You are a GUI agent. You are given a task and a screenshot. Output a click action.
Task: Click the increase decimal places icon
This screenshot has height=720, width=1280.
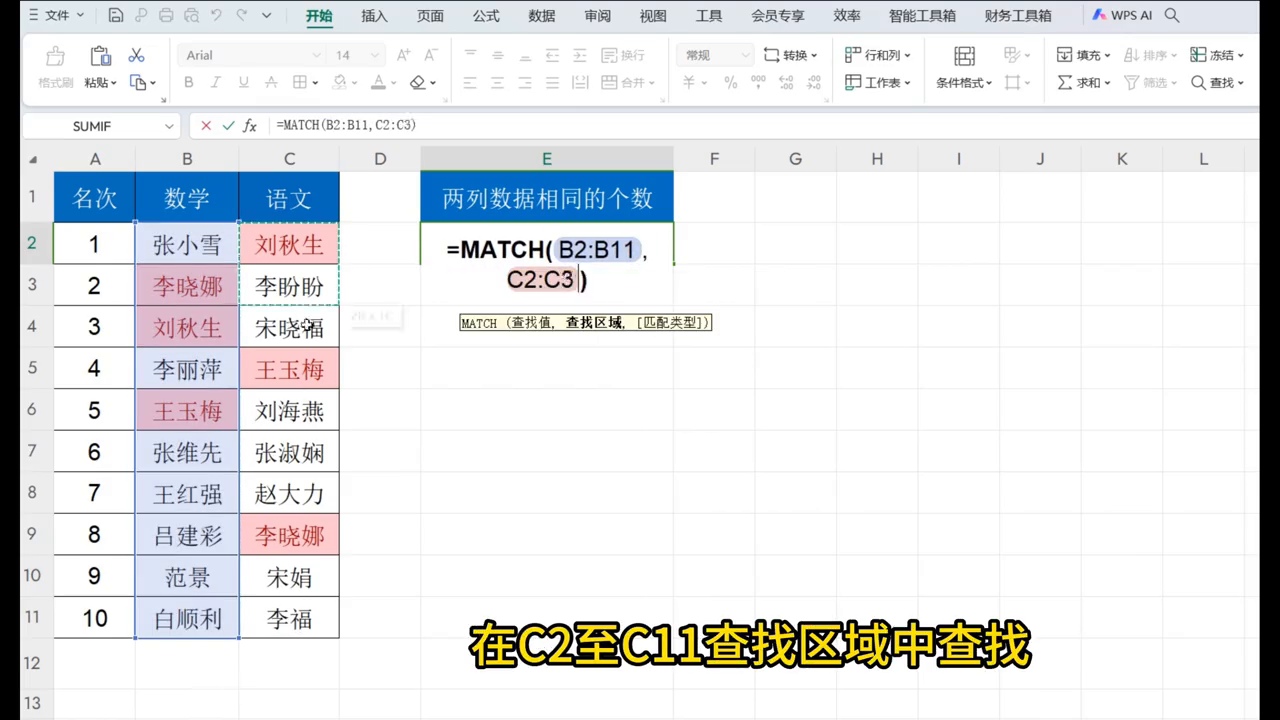(787, 83)
